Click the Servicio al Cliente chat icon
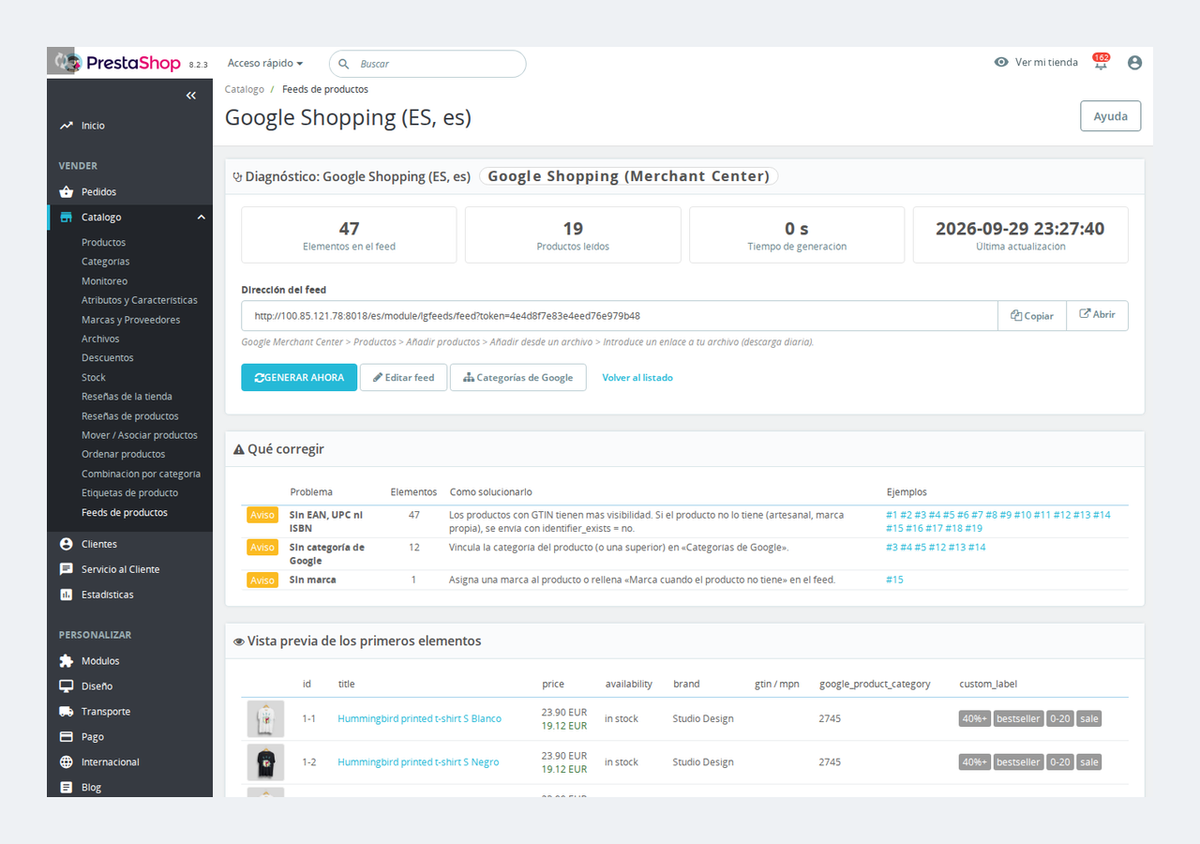Viewport: 1200px width, 844px height. pos(66,569)
